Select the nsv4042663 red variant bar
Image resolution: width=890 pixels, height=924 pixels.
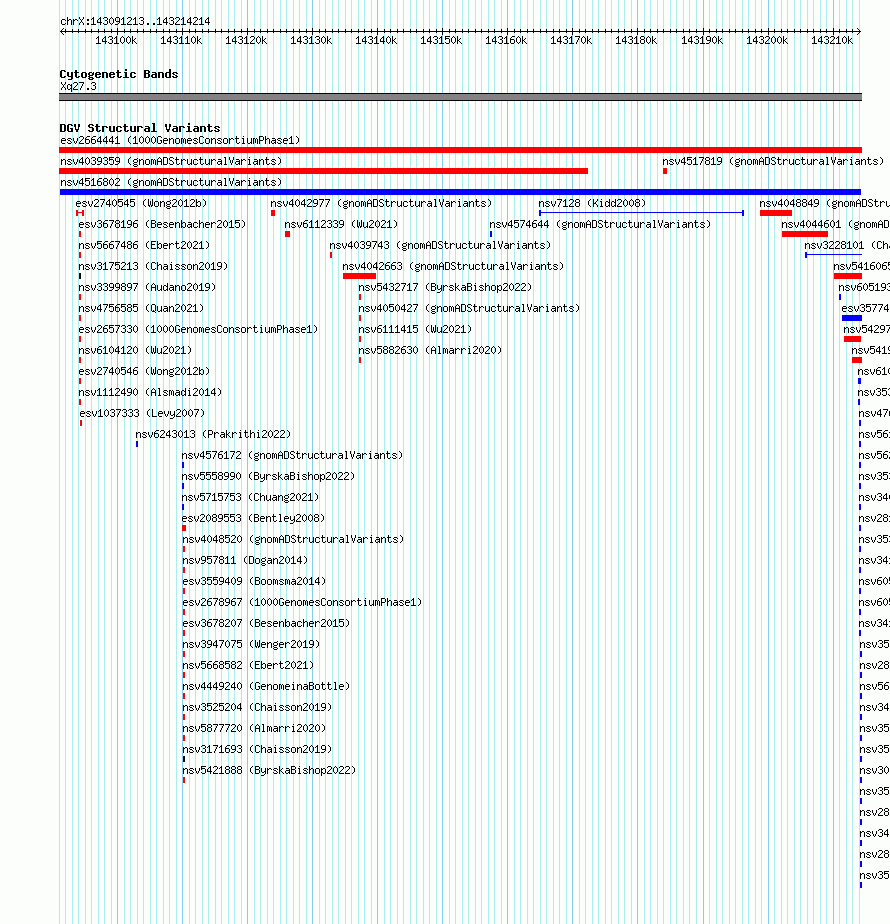coord(360,276)
